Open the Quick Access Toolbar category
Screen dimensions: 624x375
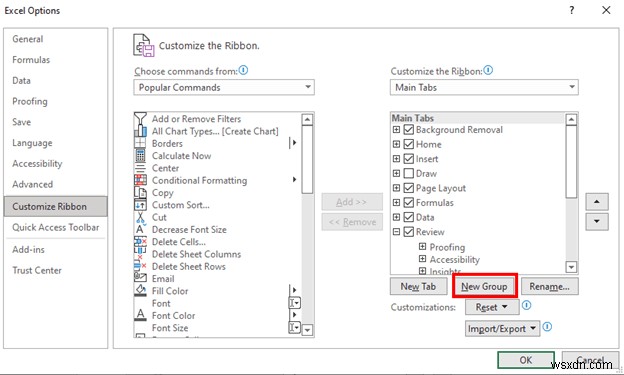[56, 227]
